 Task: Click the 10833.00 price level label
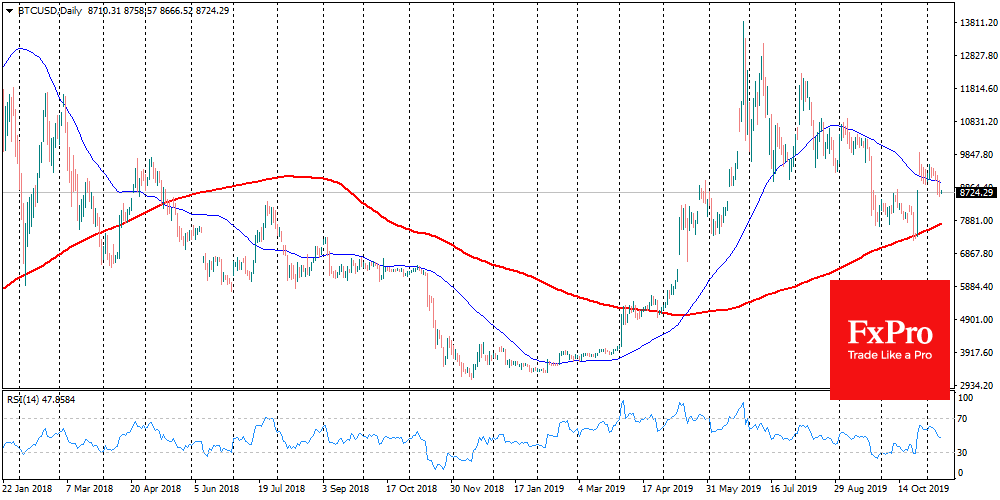(975, 122)
